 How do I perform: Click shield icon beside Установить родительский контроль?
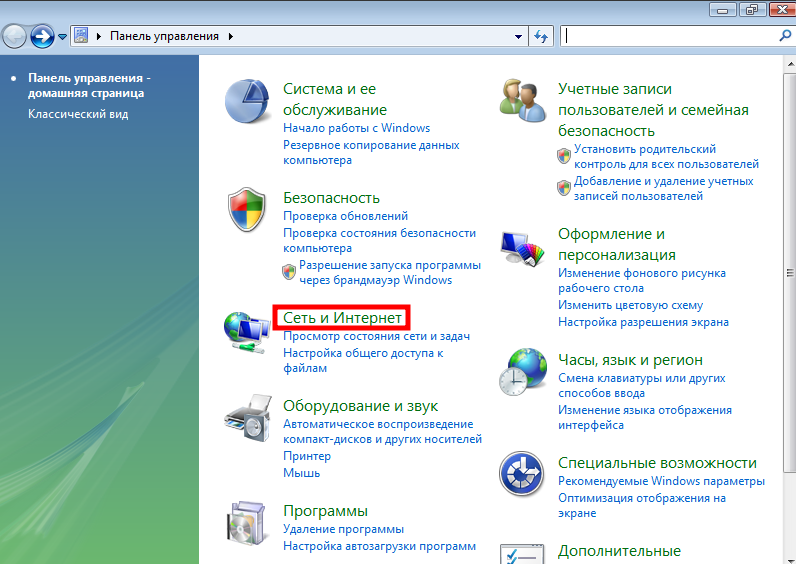point(564,156)
